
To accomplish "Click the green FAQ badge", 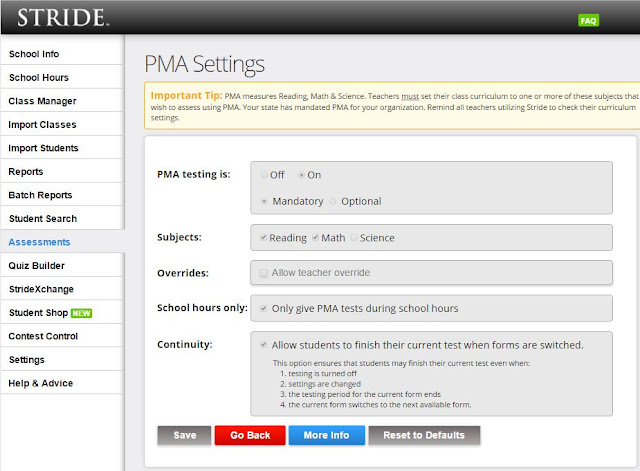I will coord(588,20).
